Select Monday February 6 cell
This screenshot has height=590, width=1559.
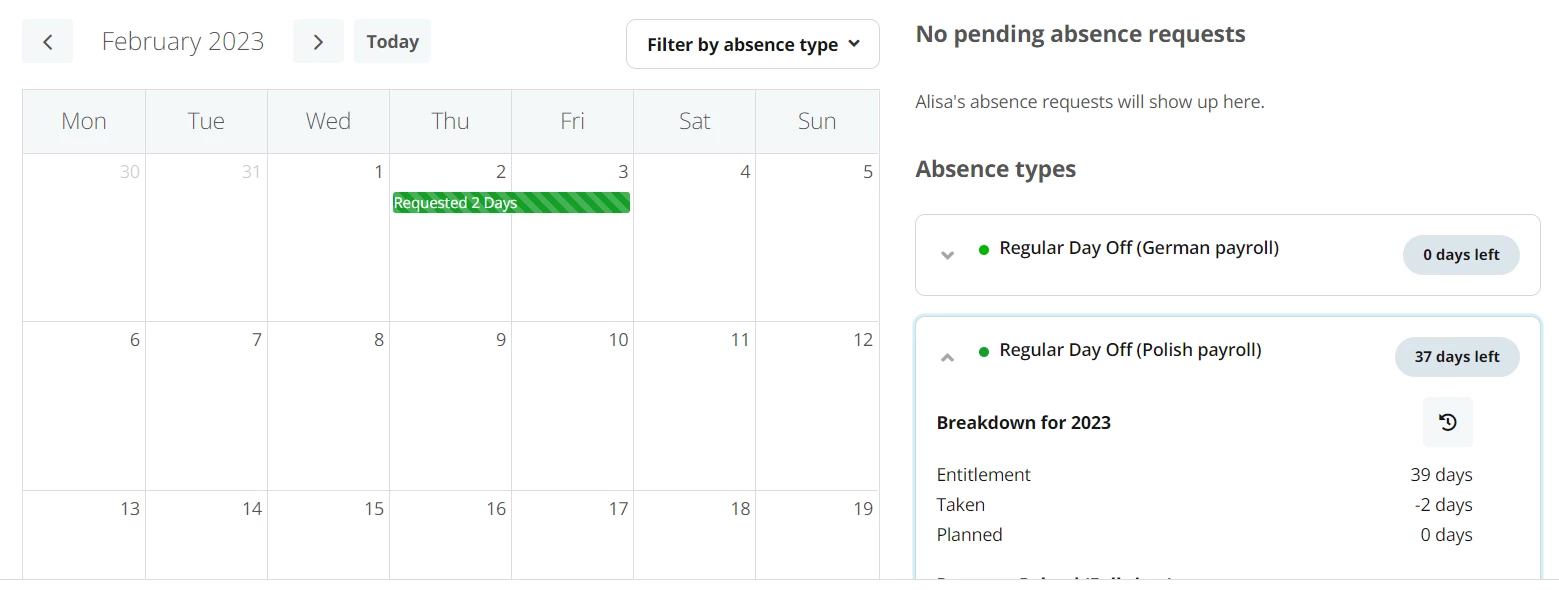click(84, 406)
